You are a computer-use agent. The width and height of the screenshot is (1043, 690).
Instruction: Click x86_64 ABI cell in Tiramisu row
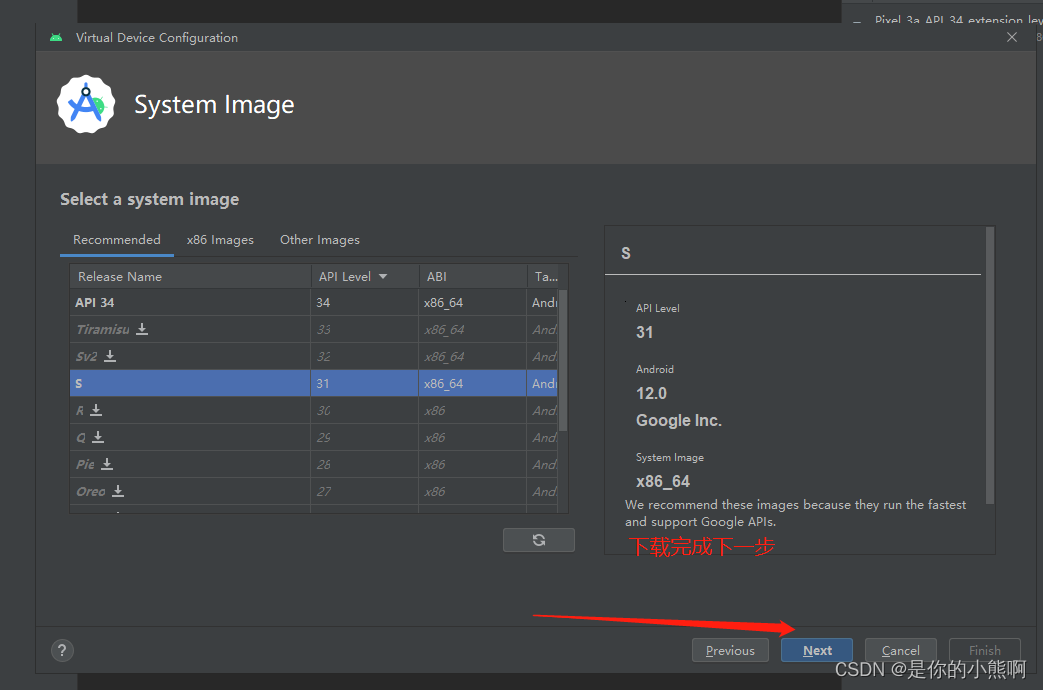coord(472,329)
